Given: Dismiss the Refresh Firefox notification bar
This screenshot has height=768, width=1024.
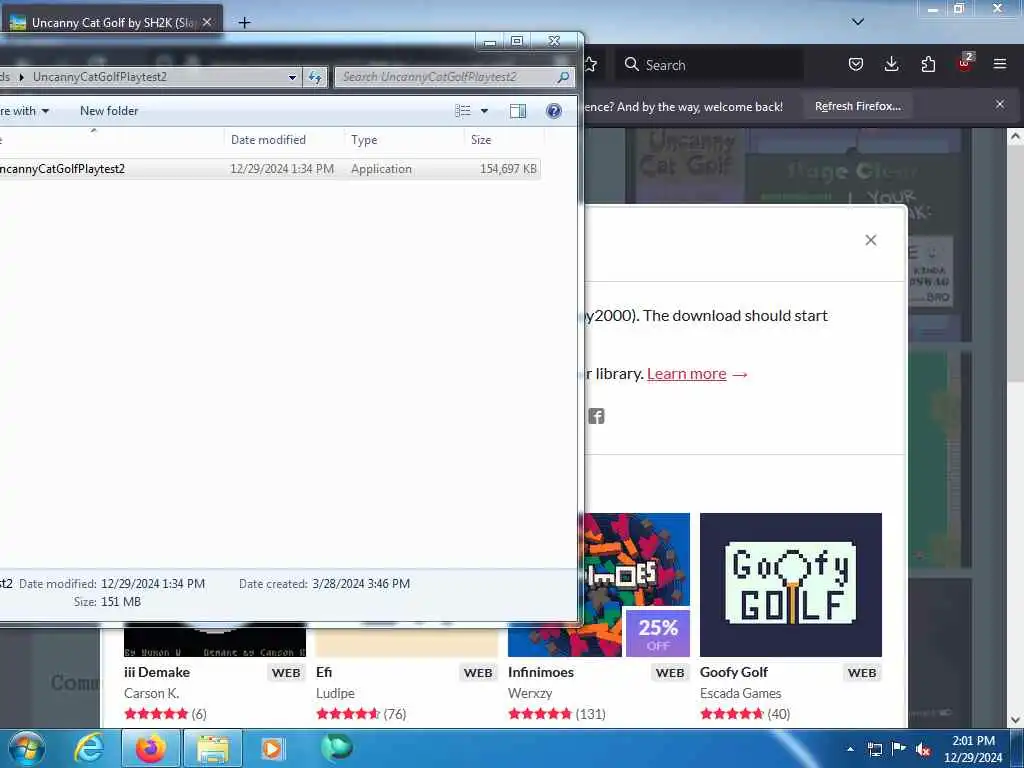Looking at the screenshot, I should click(1000, 104).
